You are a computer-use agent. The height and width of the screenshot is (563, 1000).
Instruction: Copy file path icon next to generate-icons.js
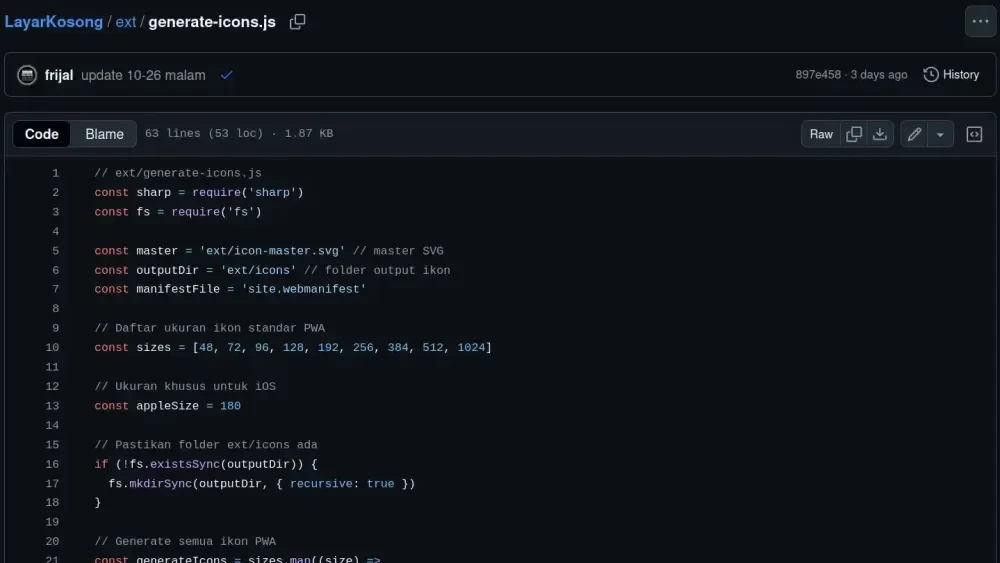pyautogui.click(x=297, y=22)
